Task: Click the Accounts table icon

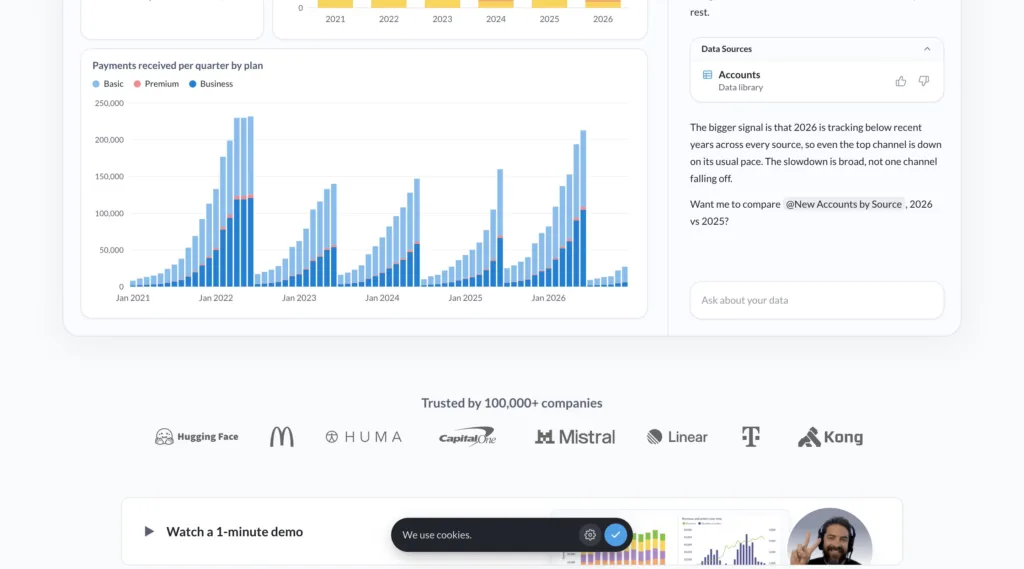Action: (x=707, y=74)
